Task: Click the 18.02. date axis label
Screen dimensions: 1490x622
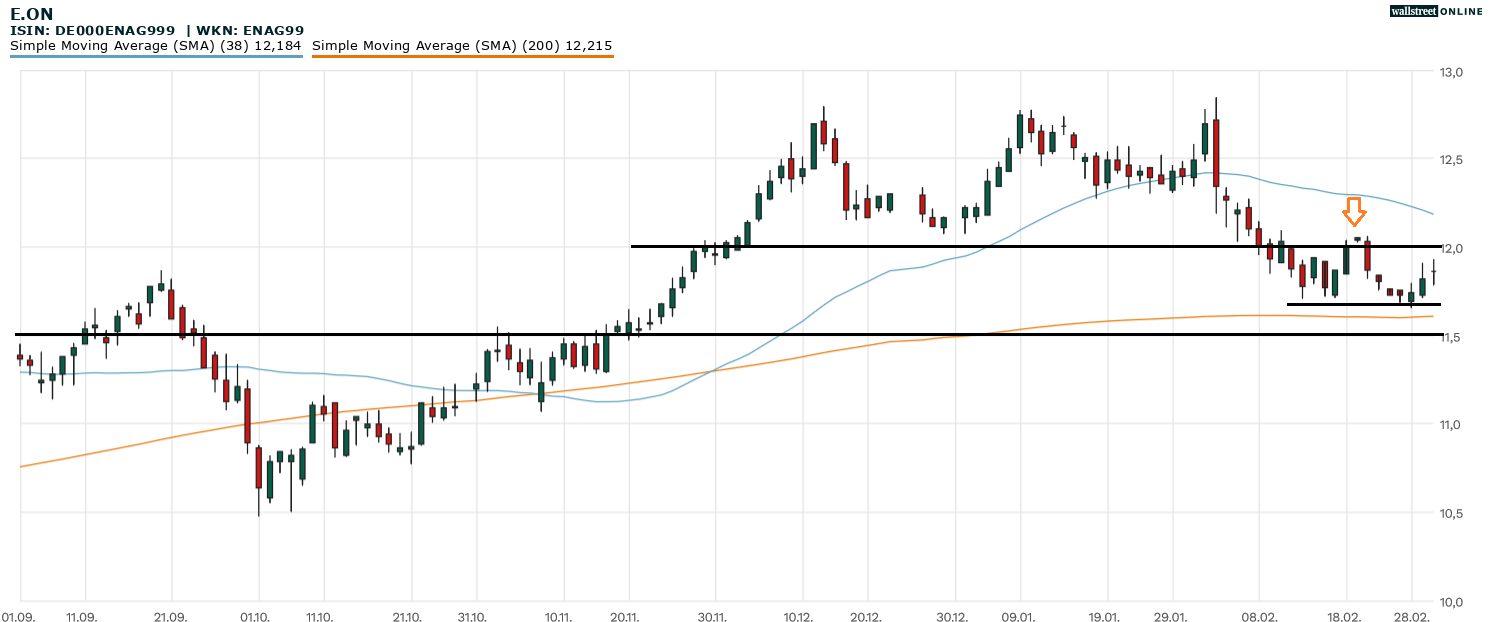Action: tap(1345, 617)
